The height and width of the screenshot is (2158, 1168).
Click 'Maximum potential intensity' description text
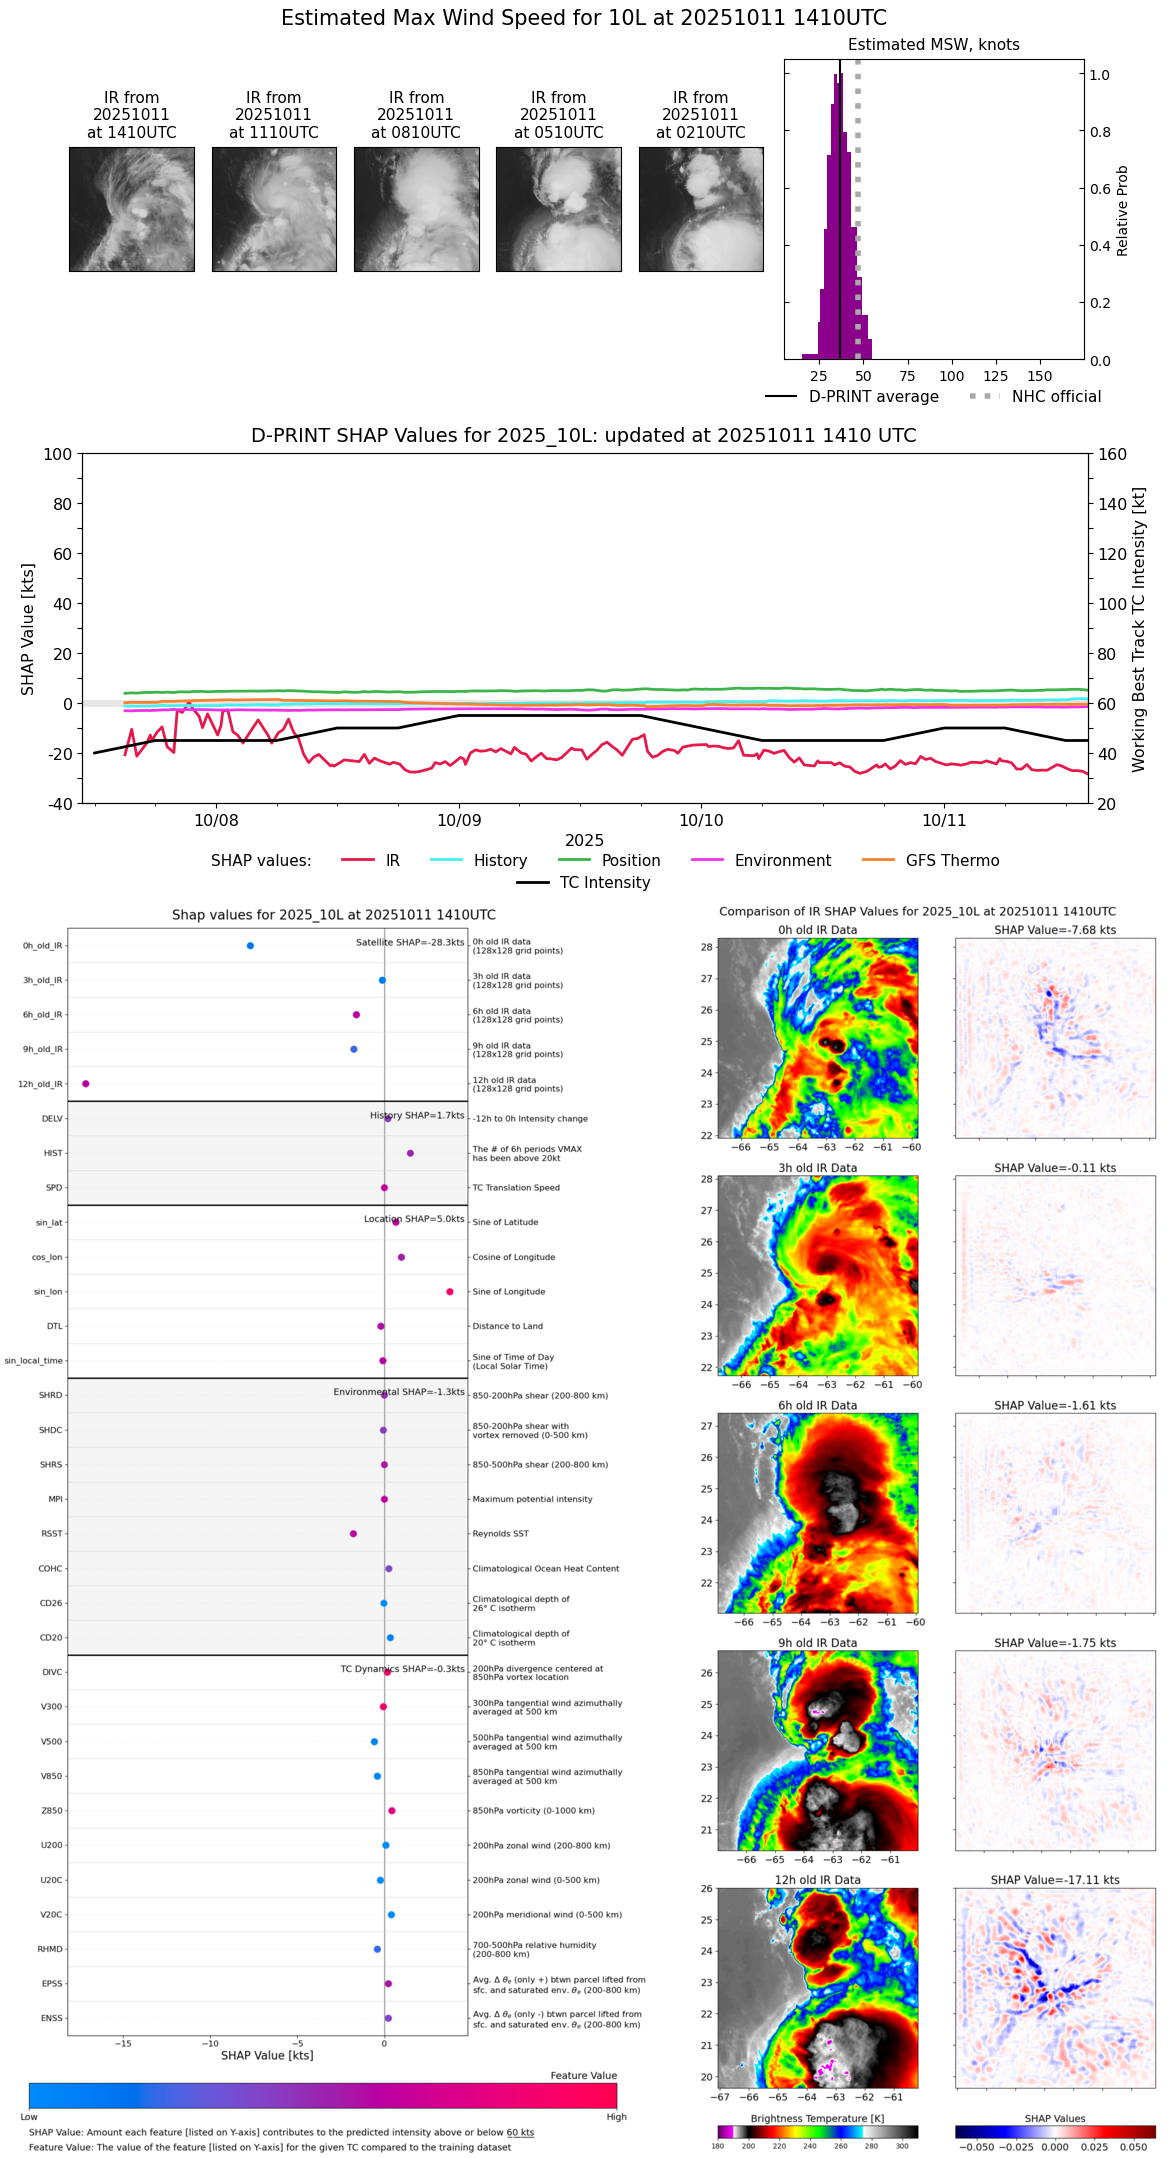(x=532, y=1500)
